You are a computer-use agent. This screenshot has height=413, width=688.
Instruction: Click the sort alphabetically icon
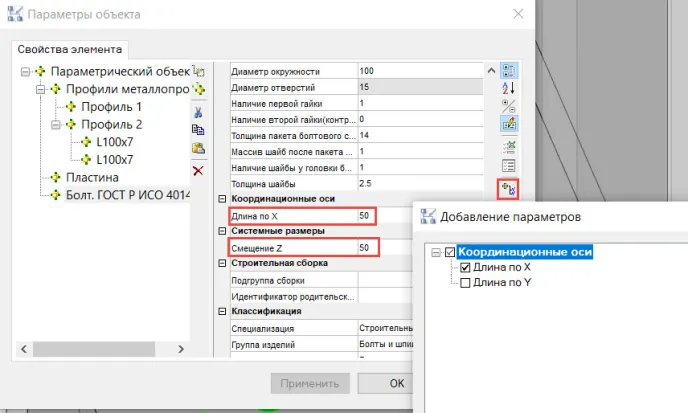tap(507, 87)
